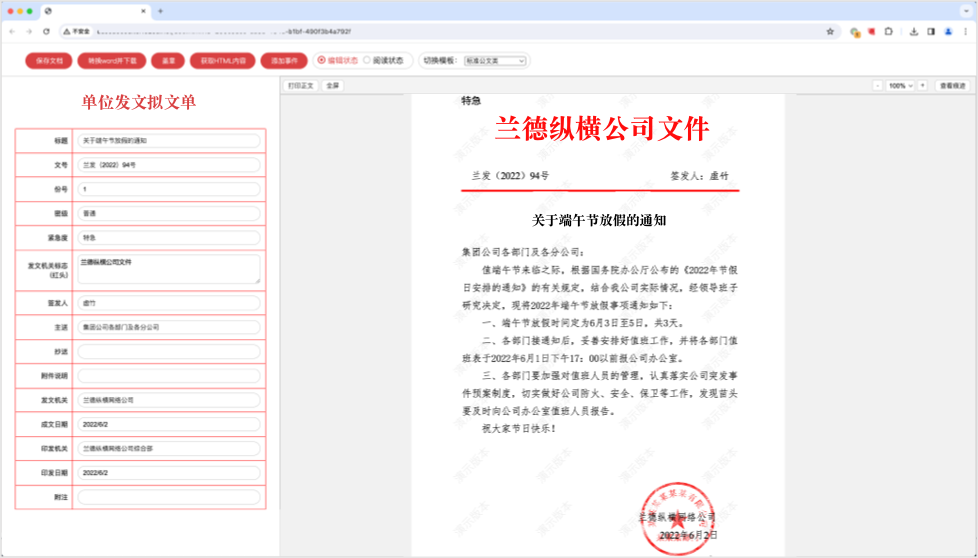Click the 签发人 input field
Viewport: 978px width, 558px height.
[168, 302]
